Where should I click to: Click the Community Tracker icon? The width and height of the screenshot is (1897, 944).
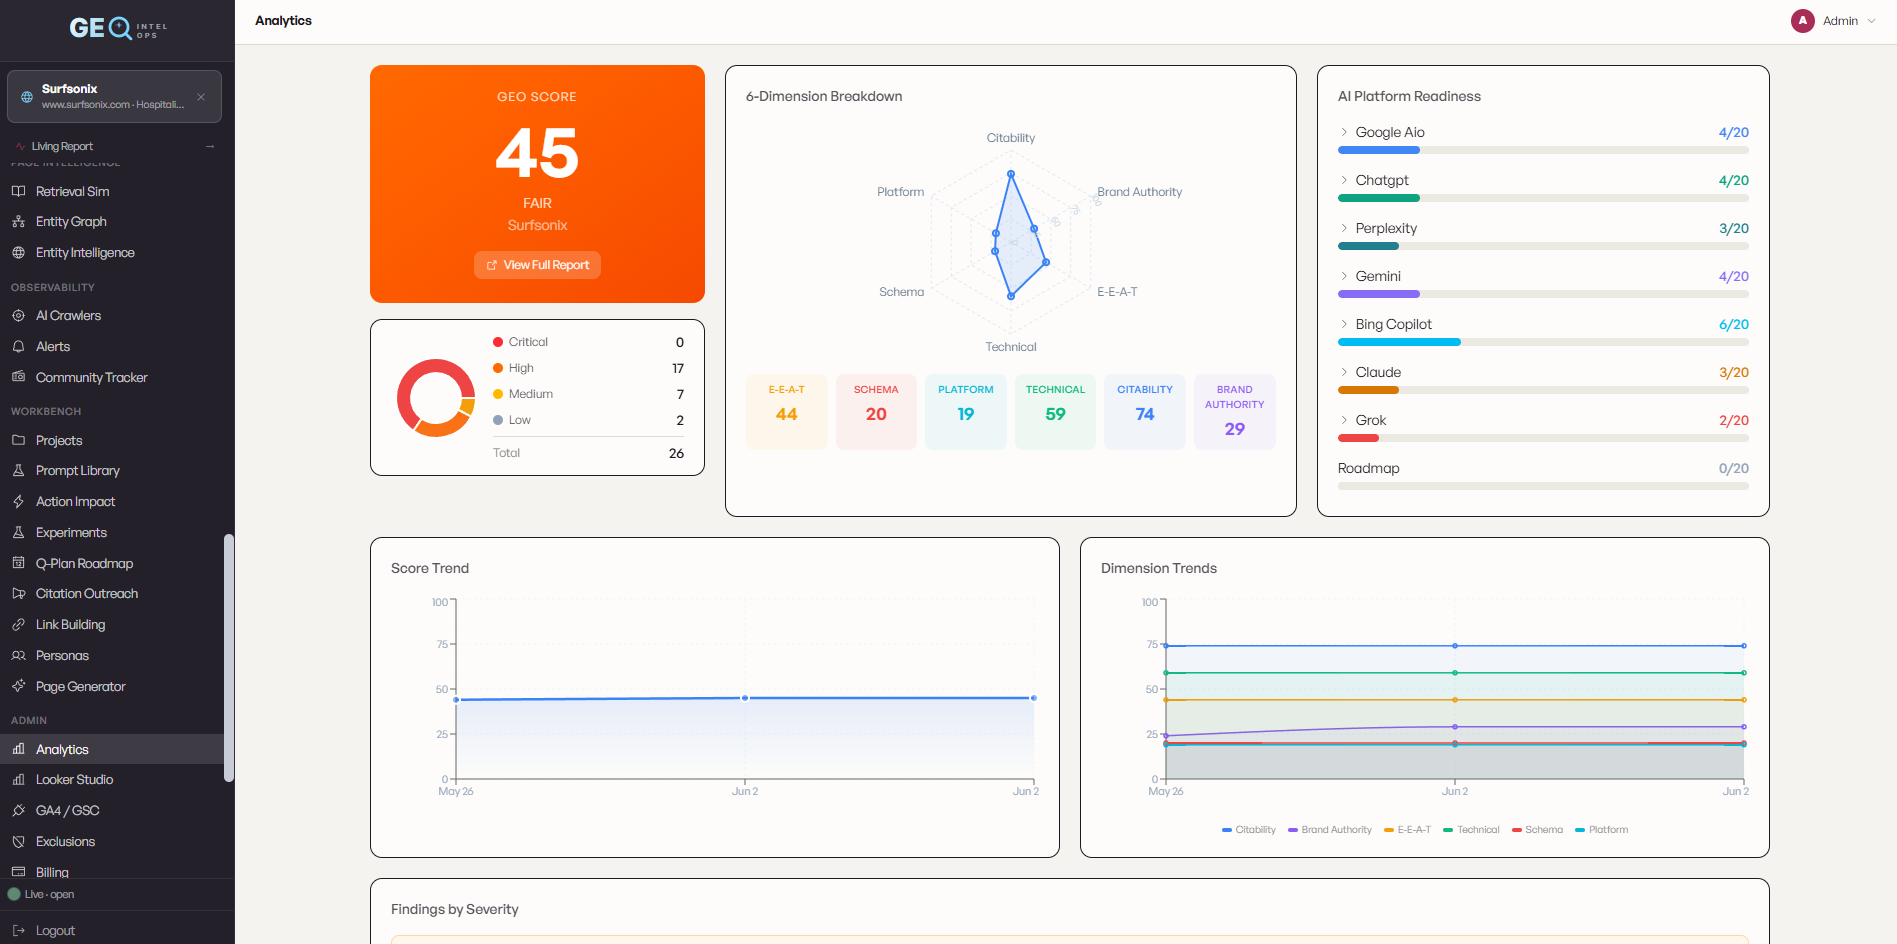pos(18,377)
